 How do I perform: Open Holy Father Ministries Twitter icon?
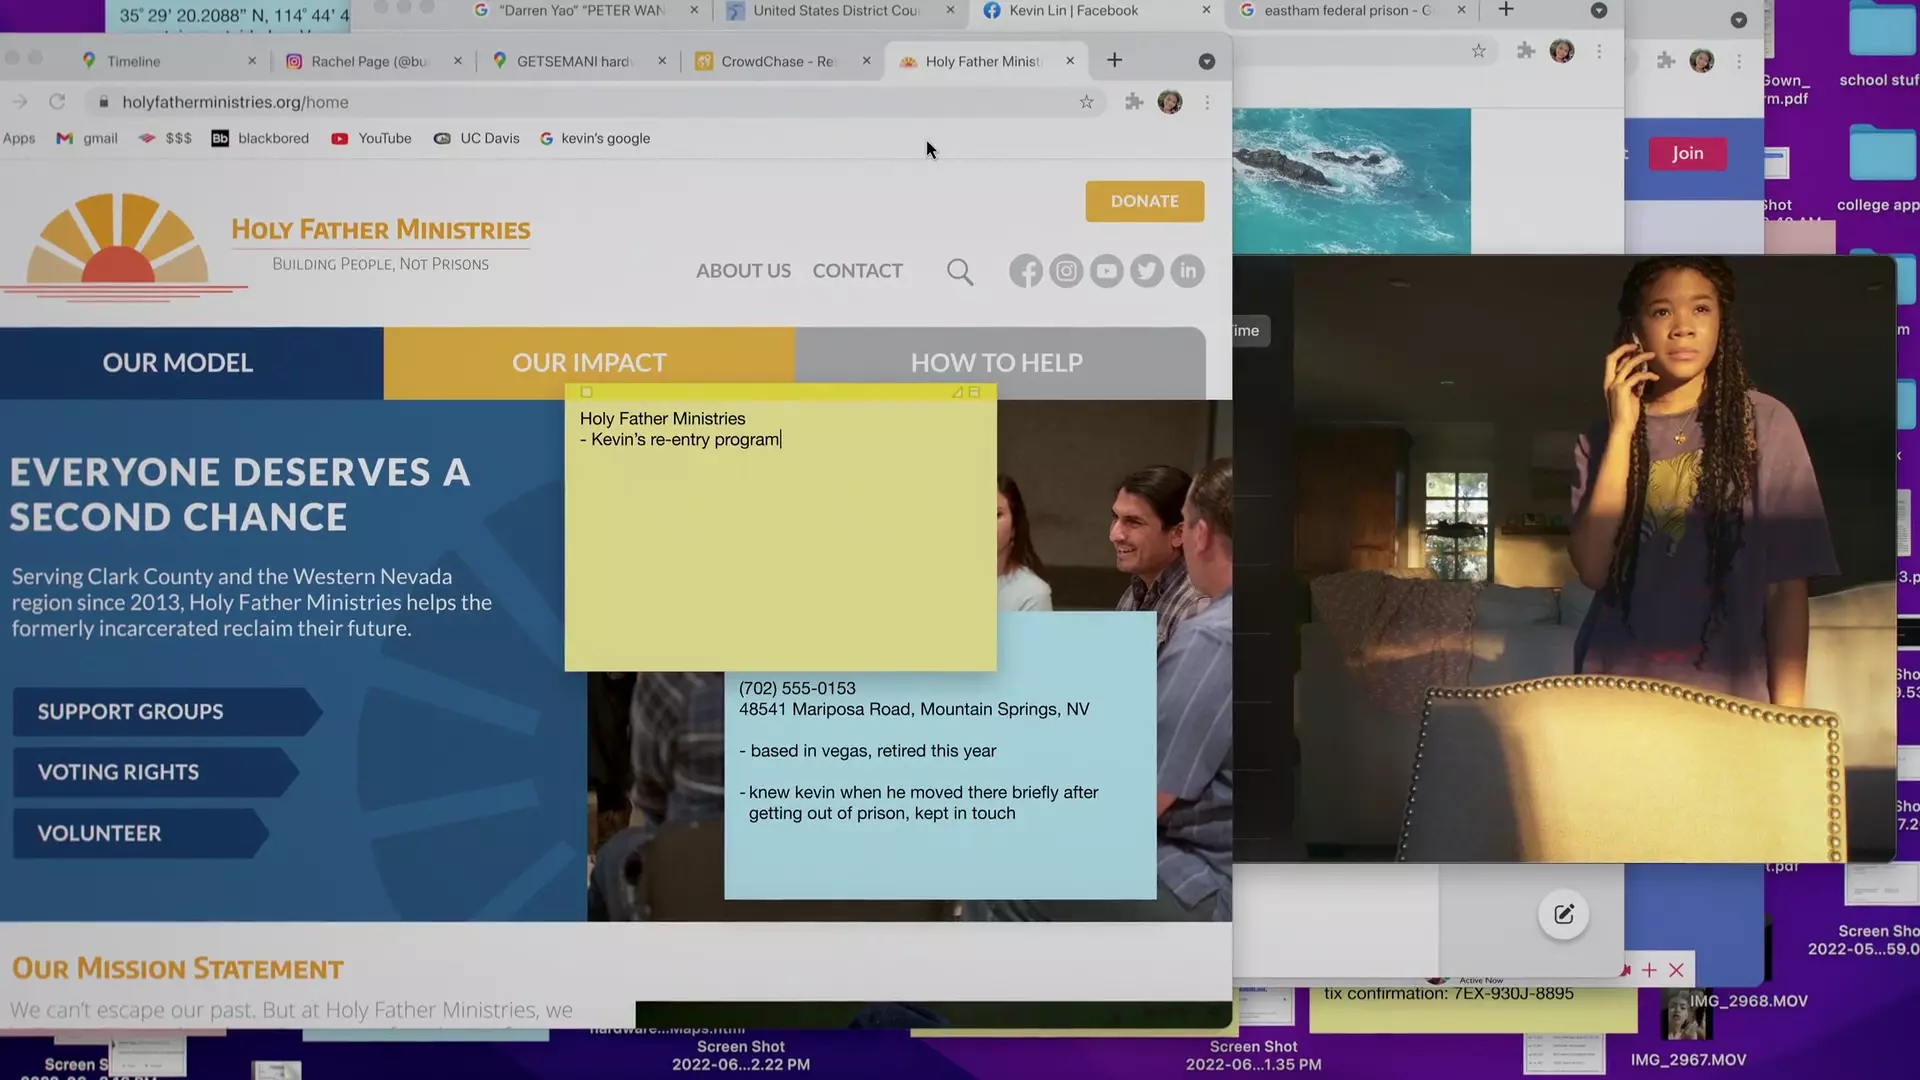tap(1147, 271)
